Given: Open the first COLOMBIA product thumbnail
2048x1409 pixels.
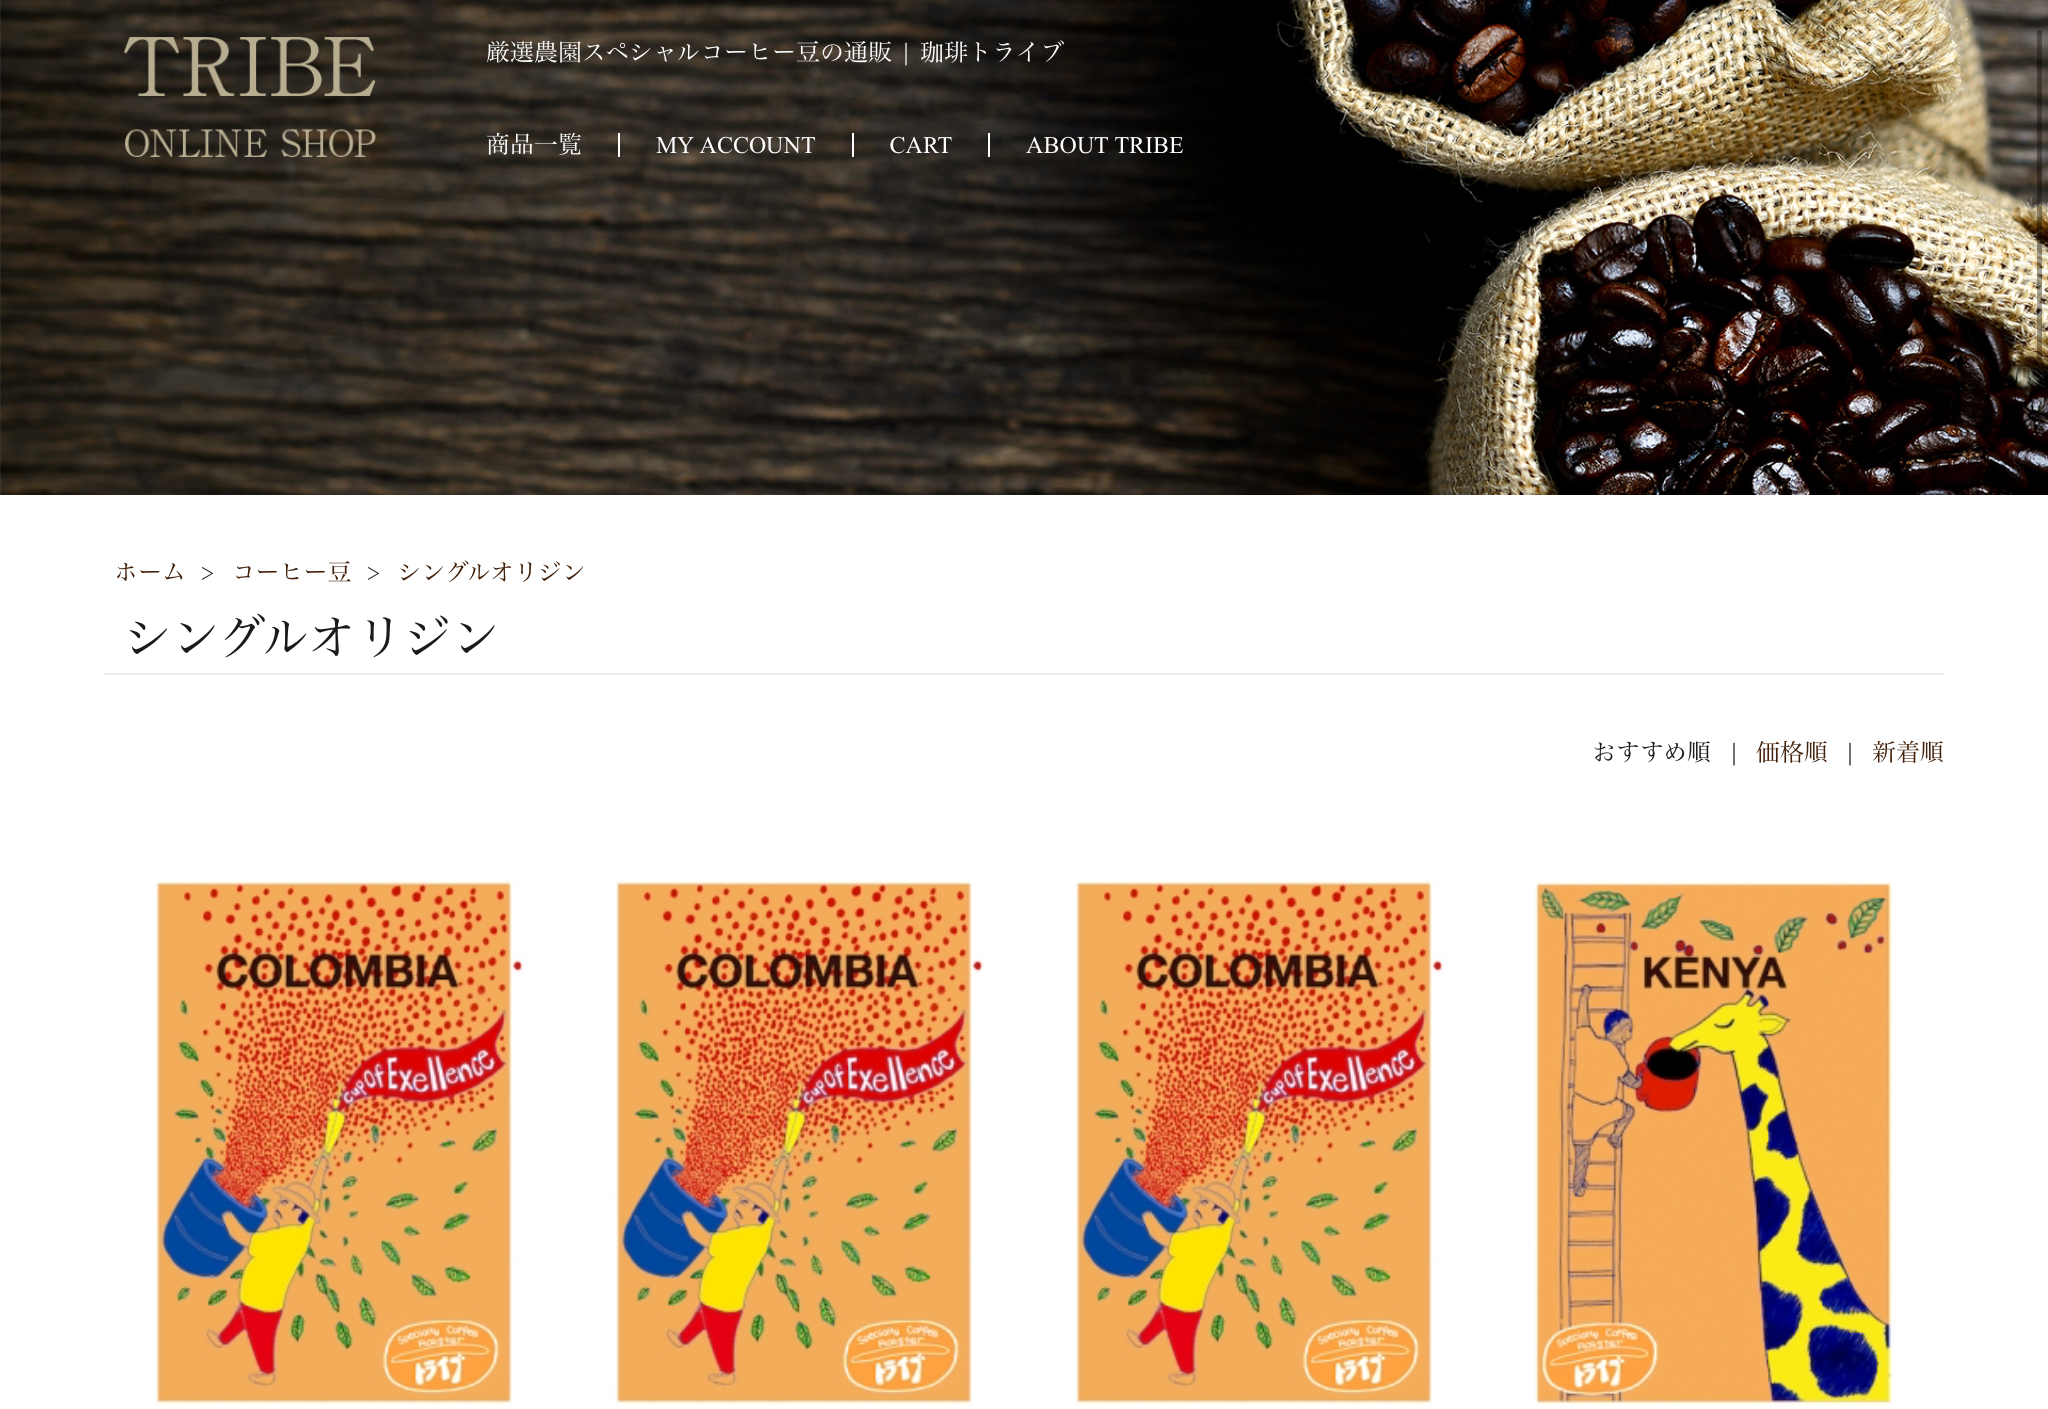Looking at the screenshot, I should 334,1142.
